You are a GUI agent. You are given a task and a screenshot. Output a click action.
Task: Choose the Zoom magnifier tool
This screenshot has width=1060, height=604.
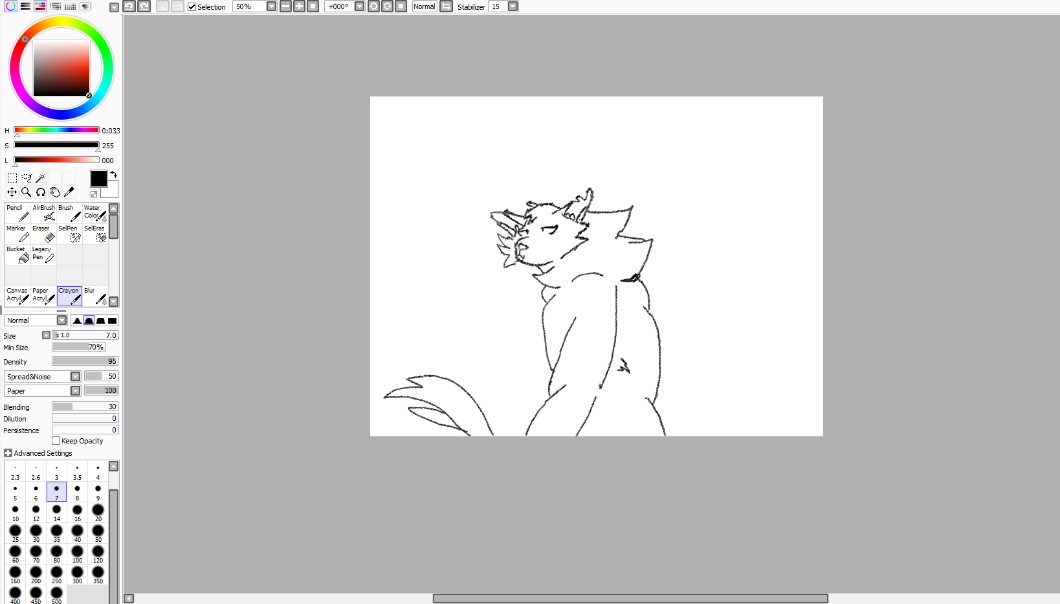click(26, 191)
